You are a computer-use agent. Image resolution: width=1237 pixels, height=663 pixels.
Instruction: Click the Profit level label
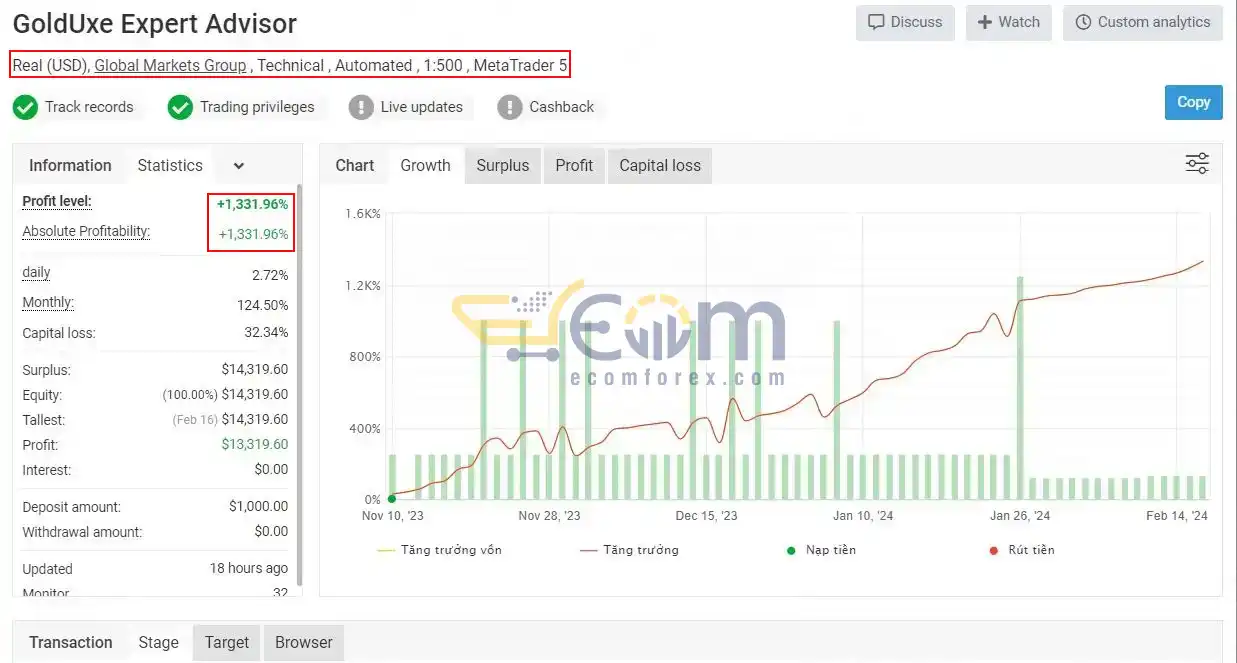[57, 202]
